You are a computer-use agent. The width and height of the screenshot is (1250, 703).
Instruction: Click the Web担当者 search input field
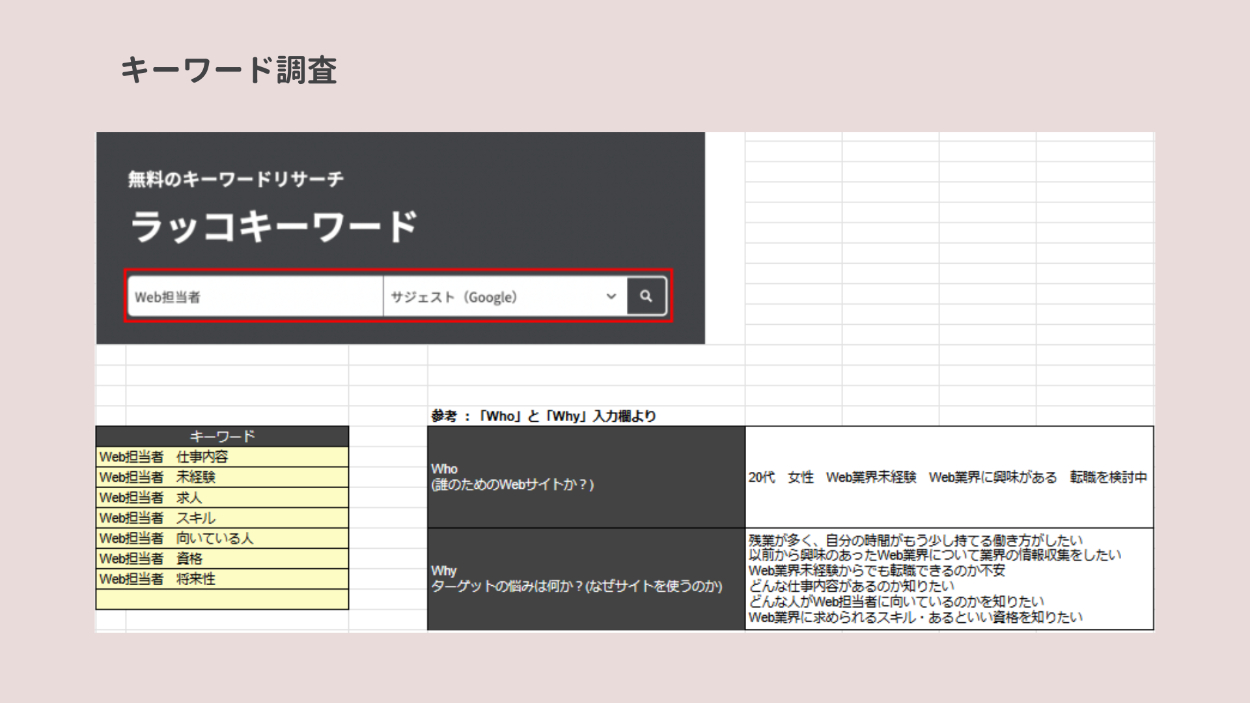point(255,297)
